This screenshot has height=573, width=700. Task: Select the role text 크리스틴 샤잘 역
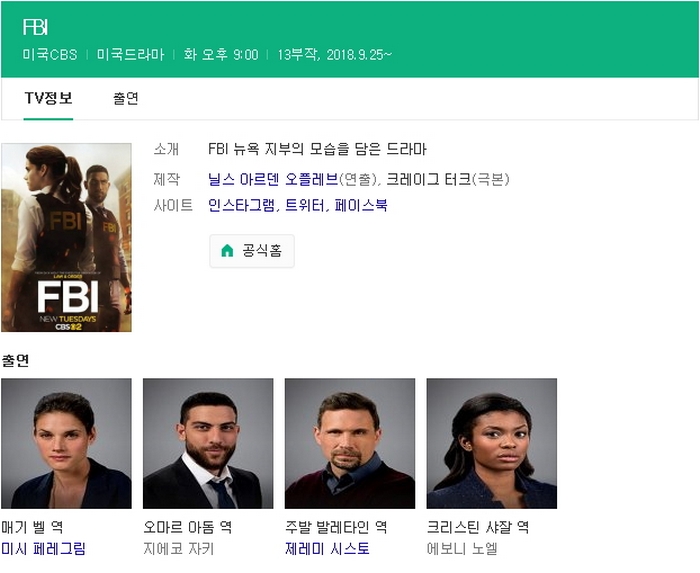pos(478,527)
